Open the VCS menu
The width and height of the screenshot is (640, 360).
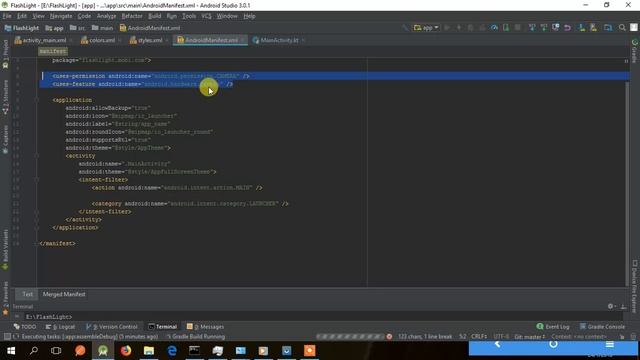click(x=207, y=16)
